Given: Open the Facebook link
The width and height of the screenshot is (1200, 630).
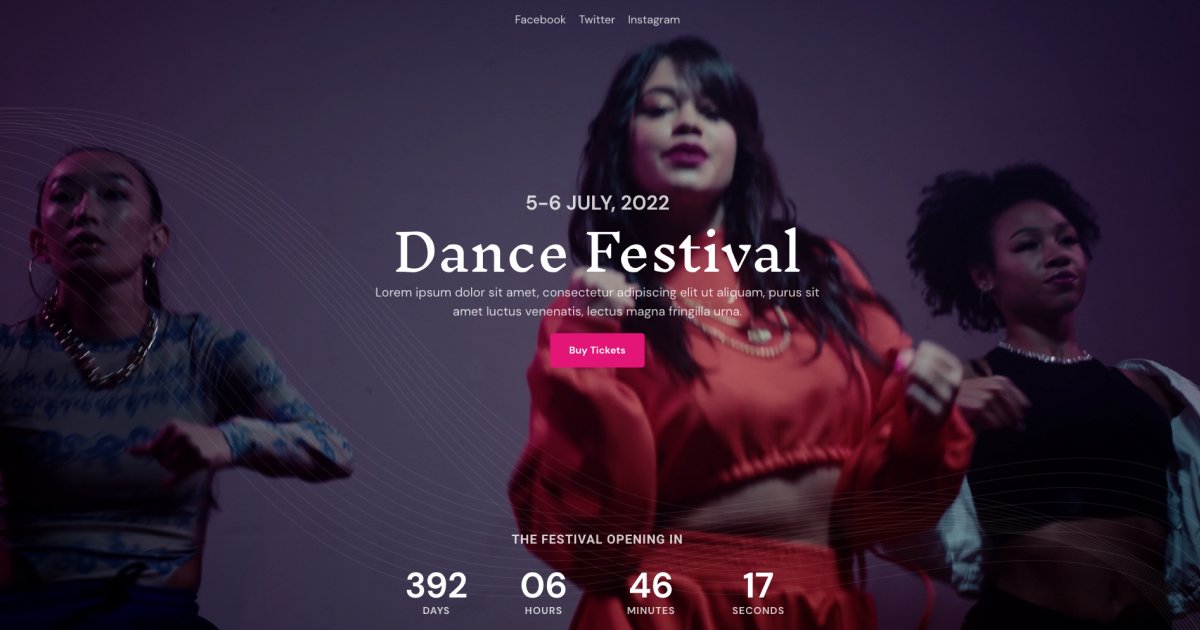Looking at the screenshot, I should [540, 20].
